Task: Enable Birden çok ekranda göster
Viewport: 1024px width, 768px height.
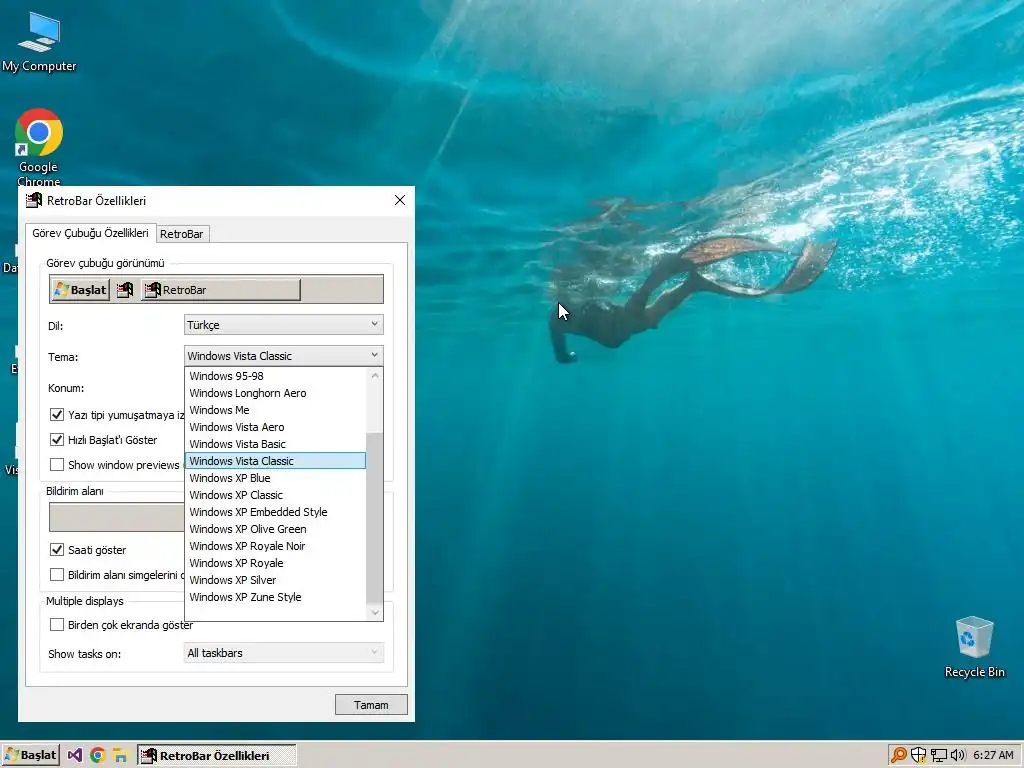Action: 57,624
